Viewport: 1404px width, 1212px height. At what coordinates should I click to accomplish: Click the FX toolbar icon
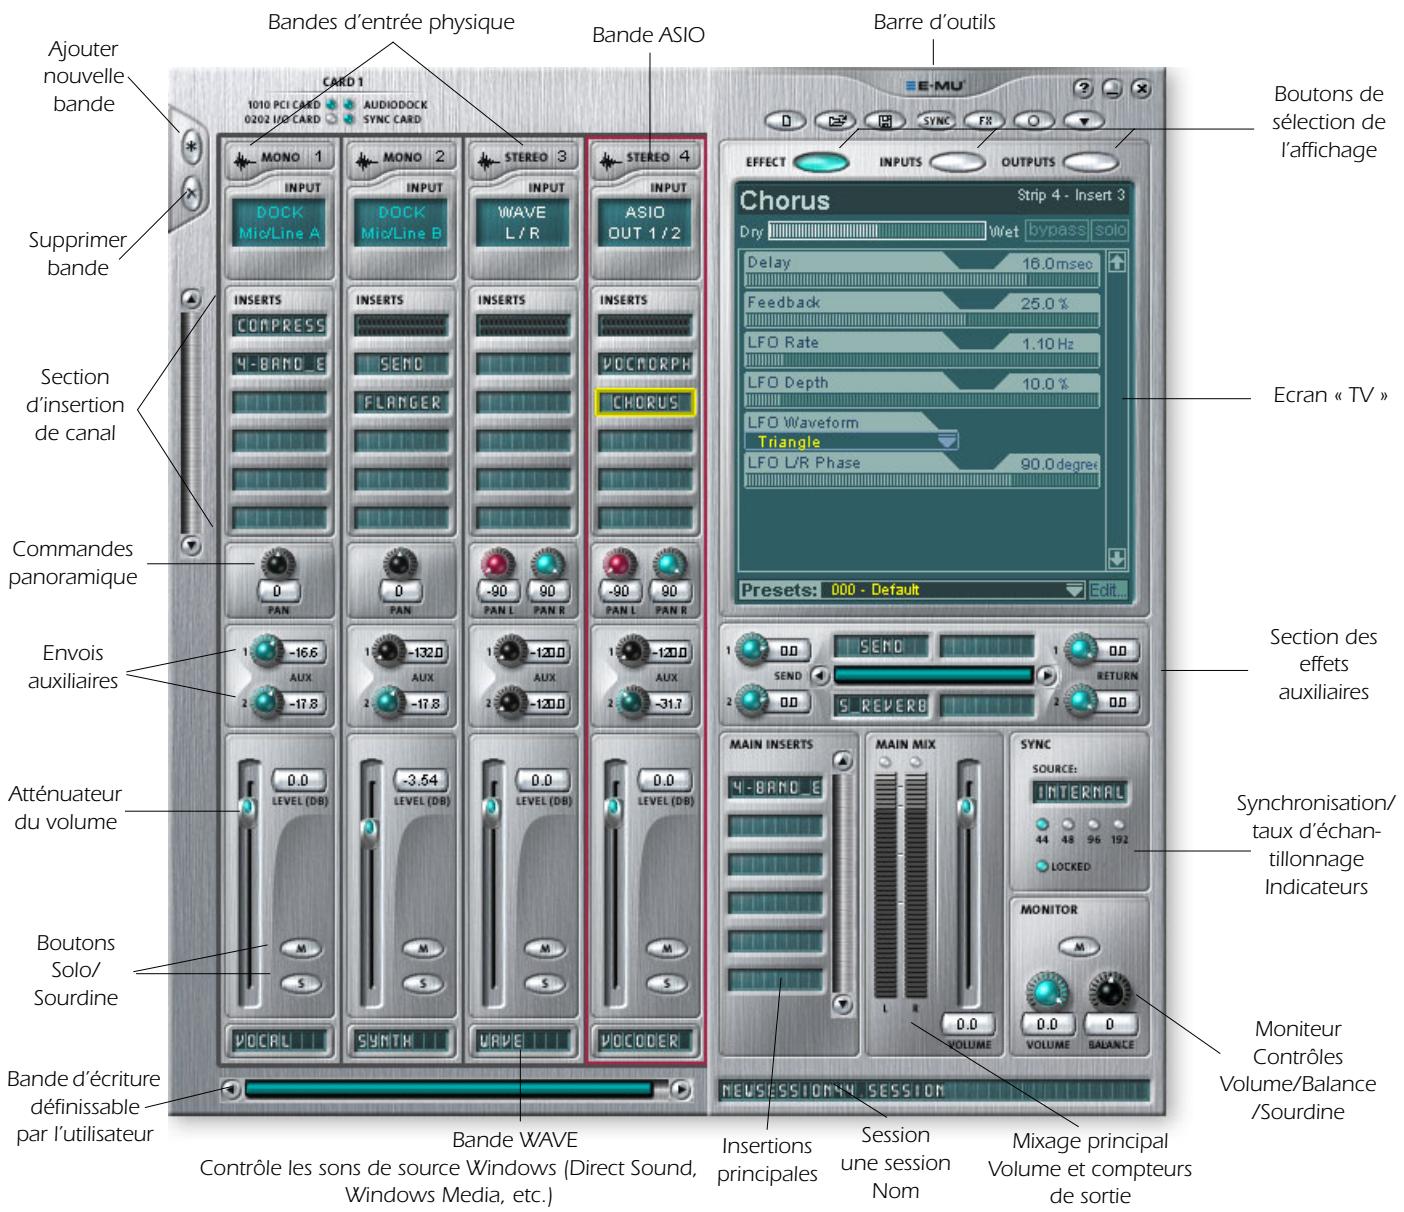coord(984,118)
